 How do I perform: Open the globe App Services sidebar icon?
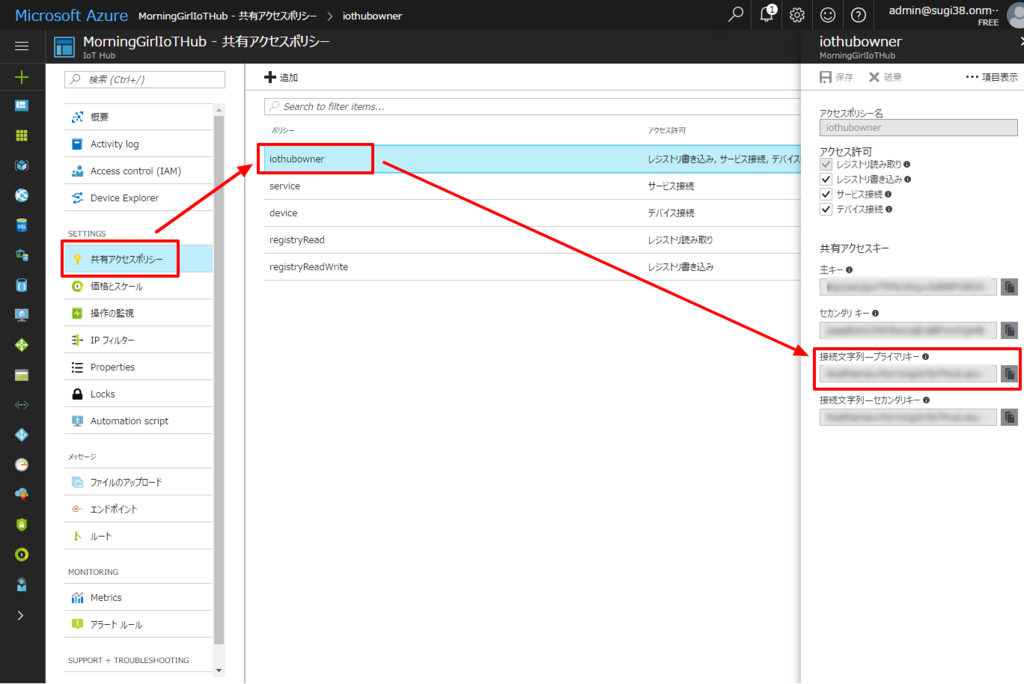pyautogui.click(x=22, y=195)
